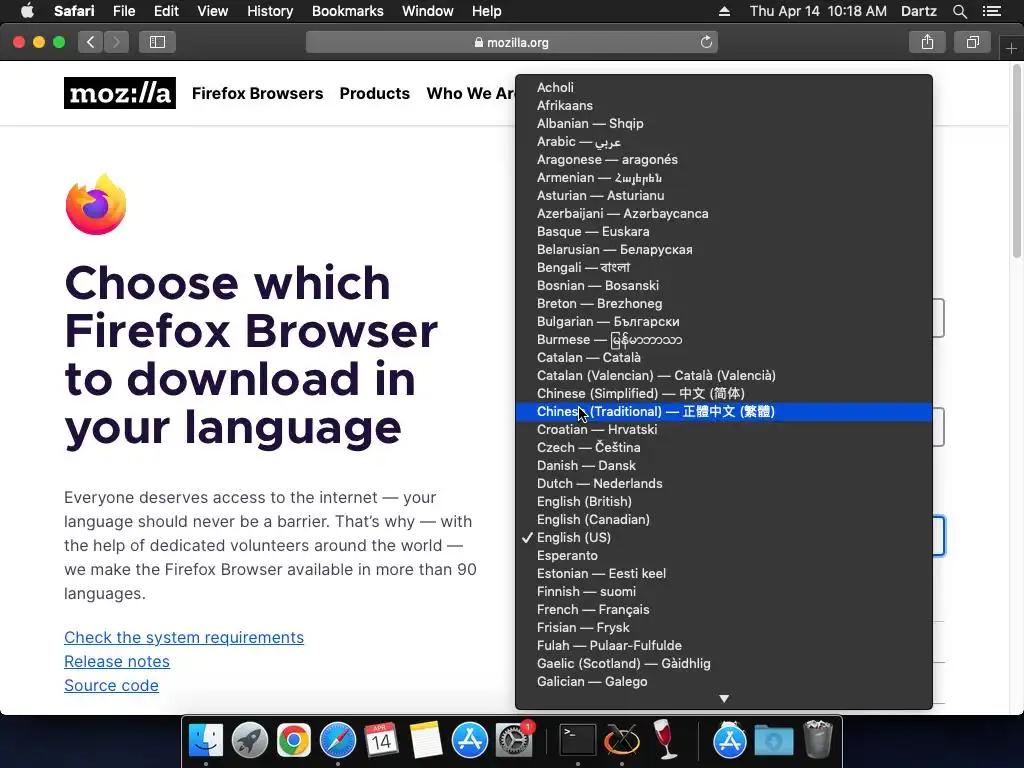Select English (Canadian) option
Image resolution: width=1024 pixels, height=768 pixels.
point(724,519)
